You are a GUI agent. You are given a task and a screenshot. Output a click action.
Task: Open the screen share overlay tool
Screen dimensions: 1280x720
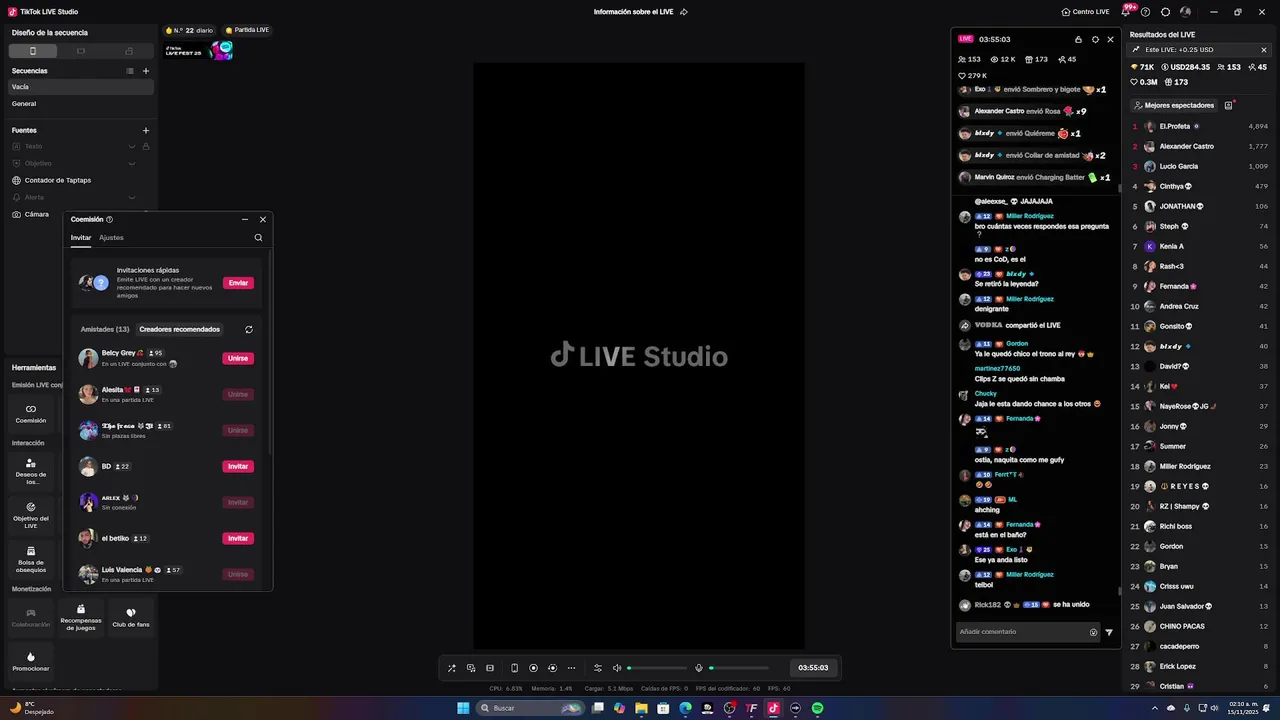coord(471,668)
